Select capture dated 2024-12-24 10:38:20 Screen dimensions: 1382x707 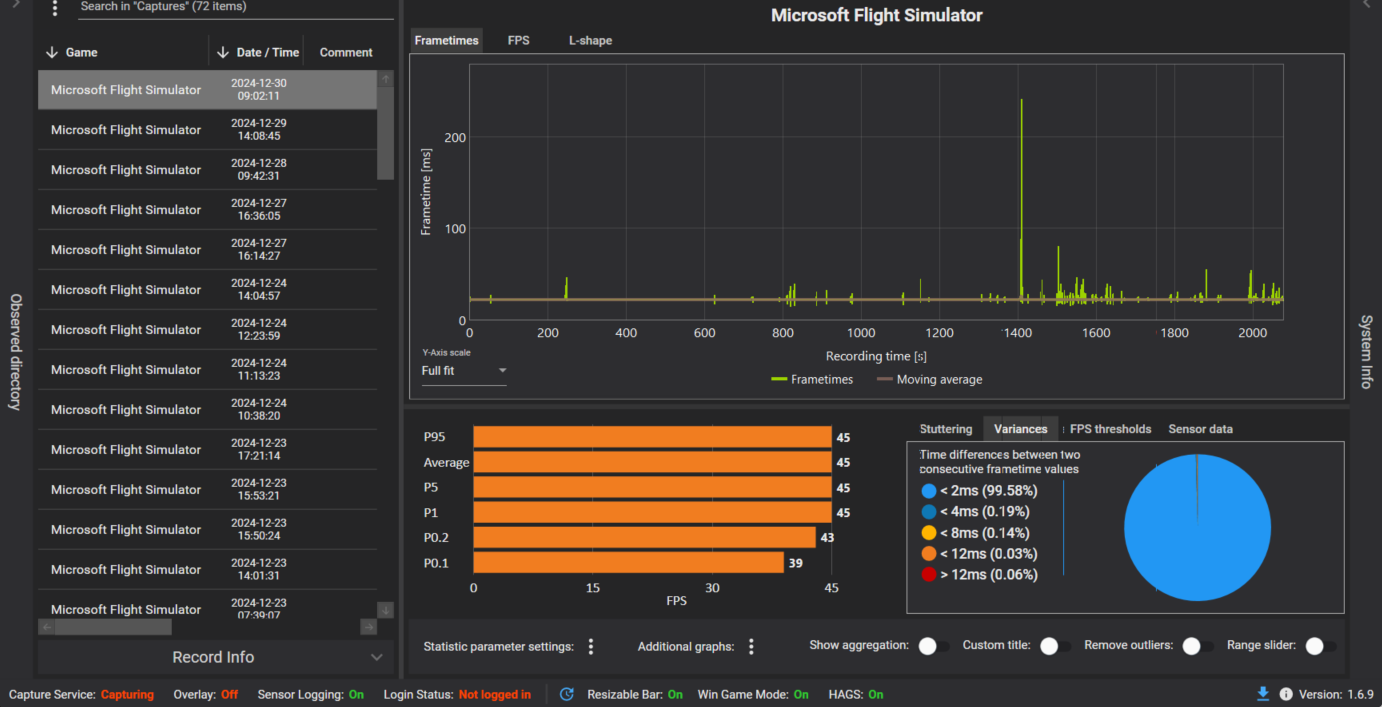[x=208, y=410]
